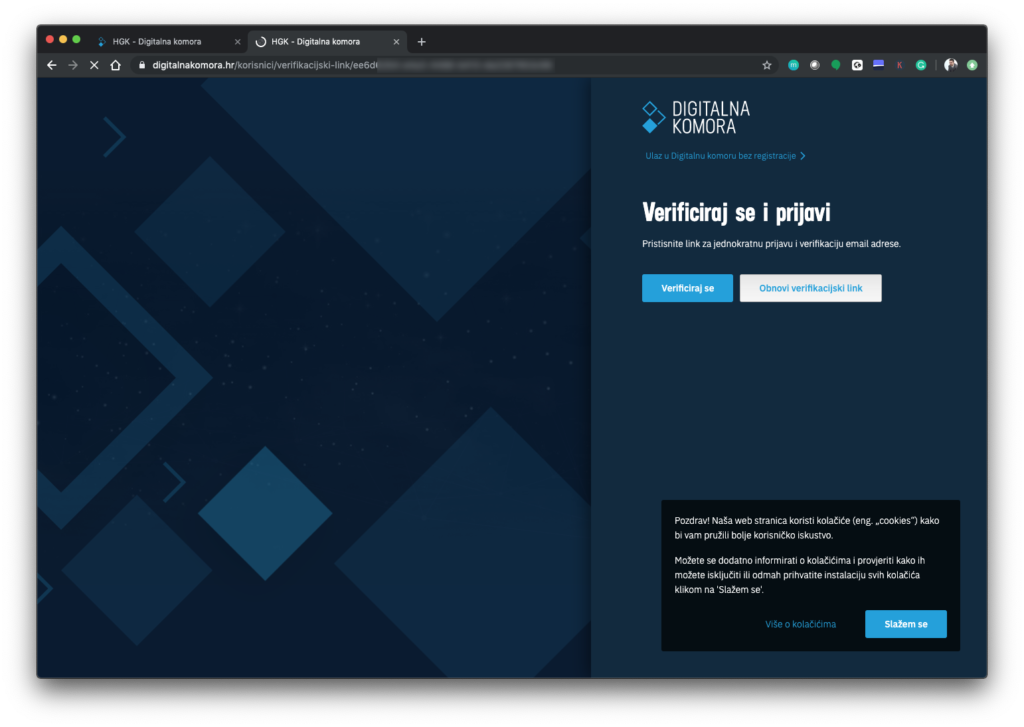Close the first HGK - Digitalna komora tab

click(x=238, y=42)
